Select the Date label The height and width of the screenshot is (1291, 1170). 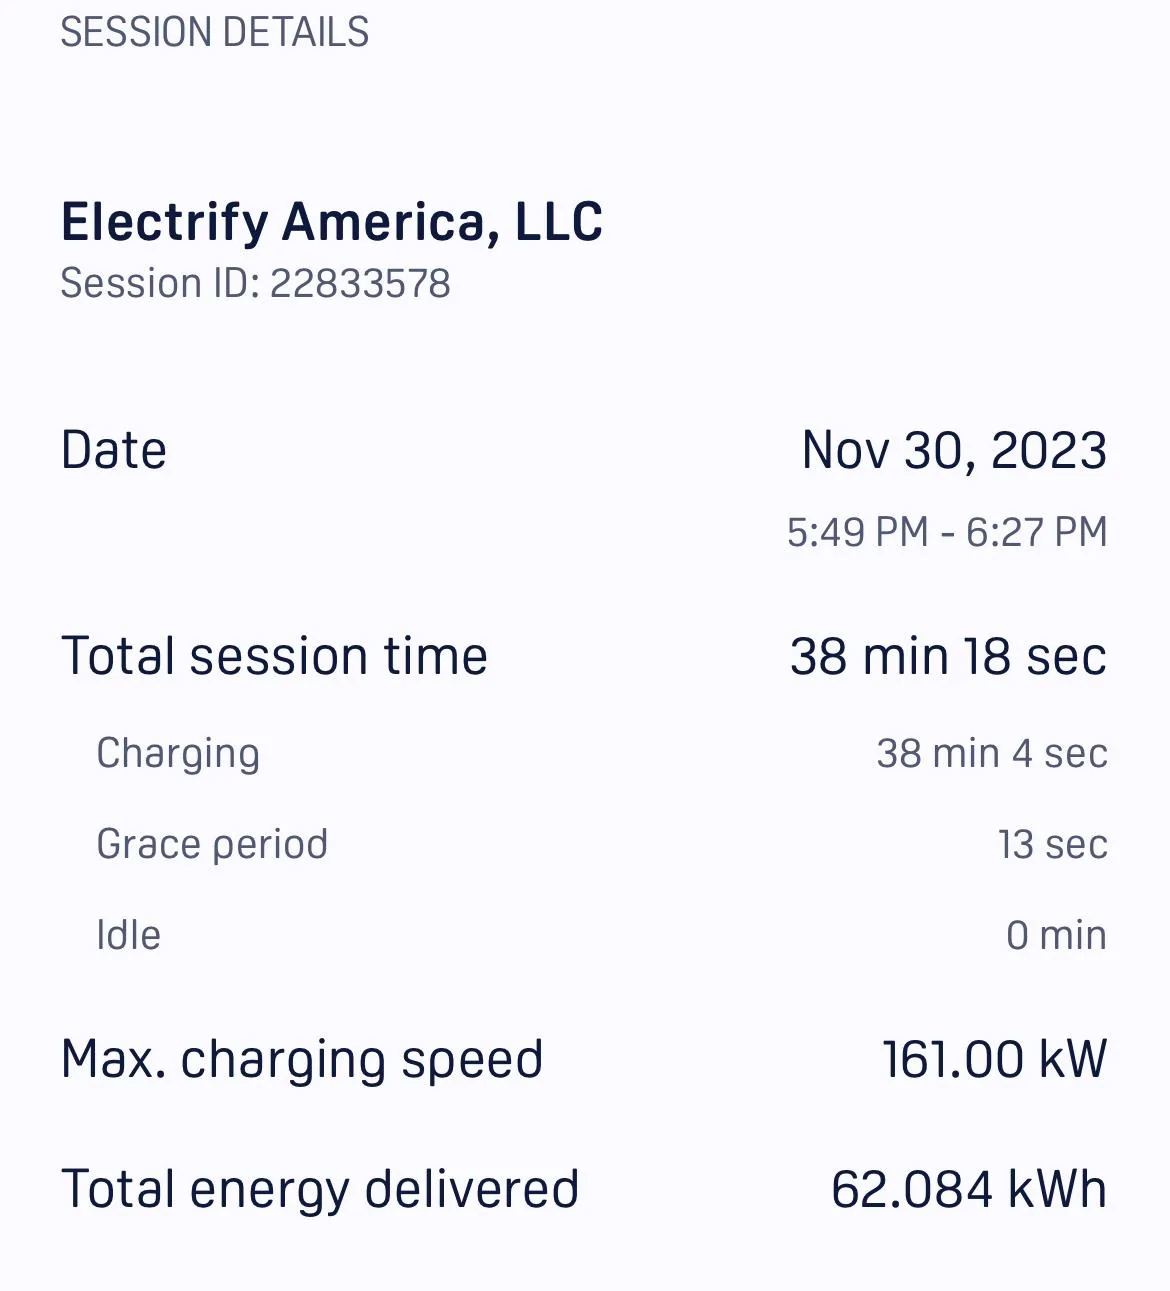point(114,450)
